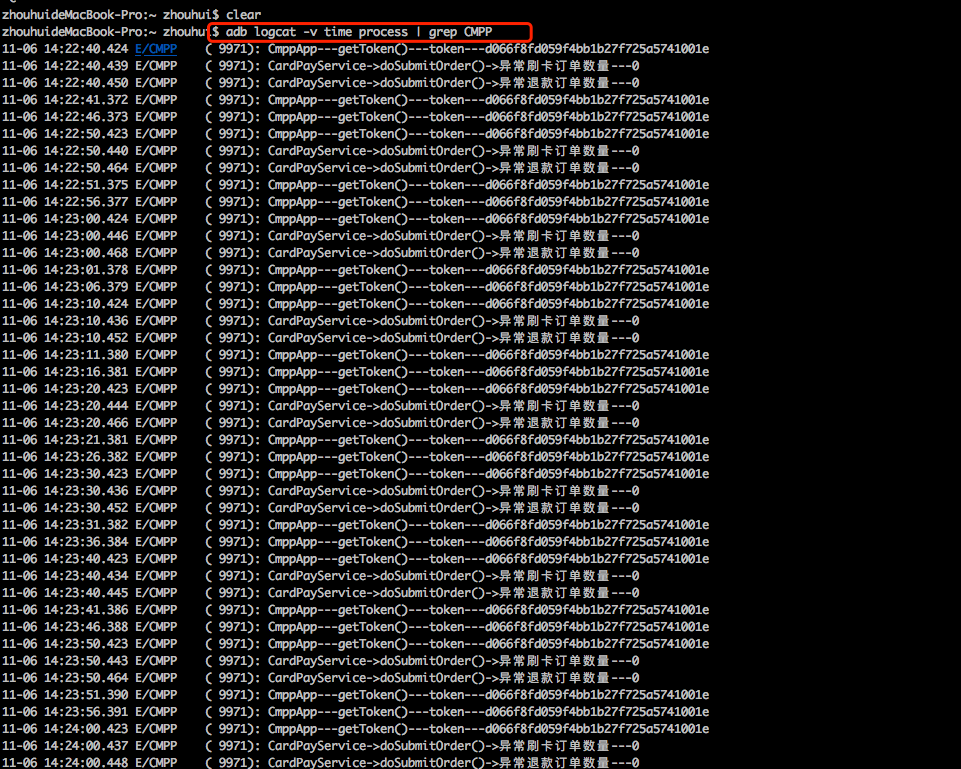
Task: Select timestamp 14:23:51.390
Action: [x=86, y=695]
